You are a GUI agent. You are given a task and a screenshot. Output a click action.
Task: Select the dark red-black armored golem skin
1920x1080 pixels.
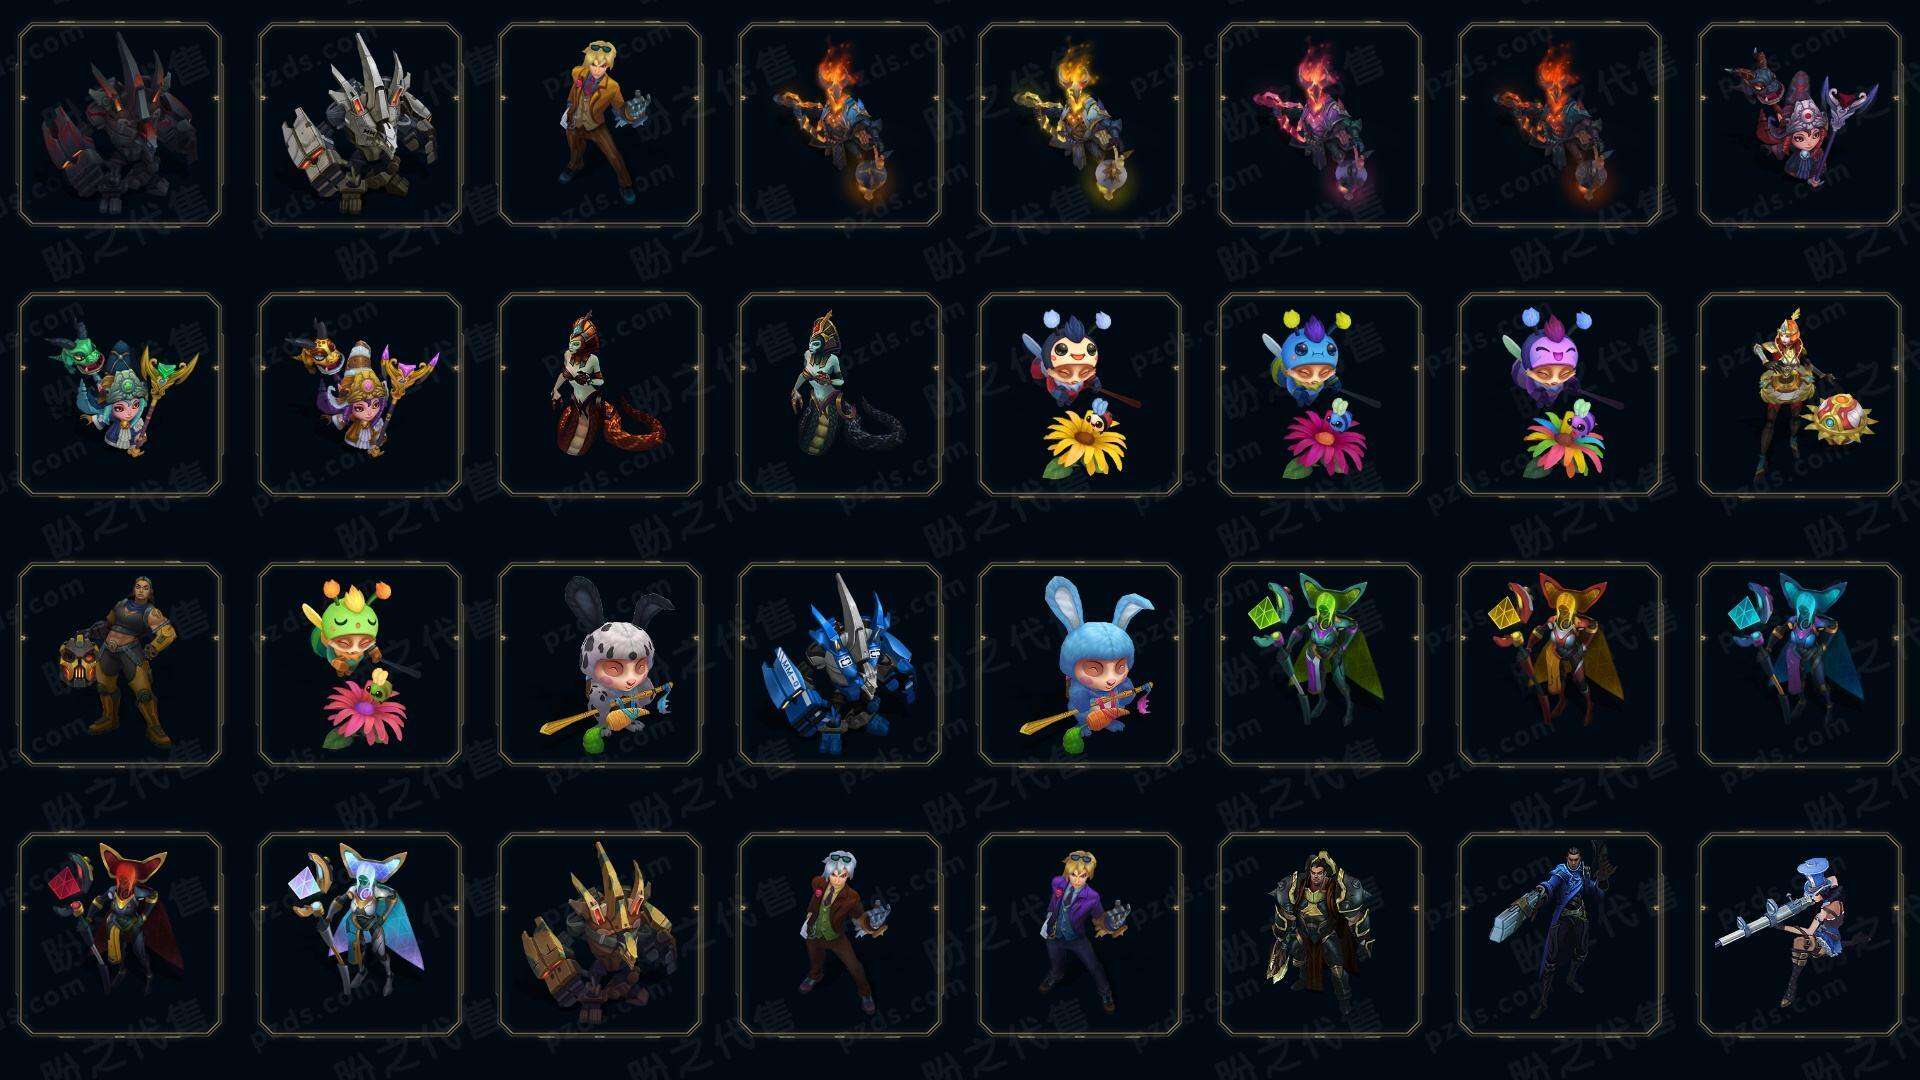tap(120, 124)
